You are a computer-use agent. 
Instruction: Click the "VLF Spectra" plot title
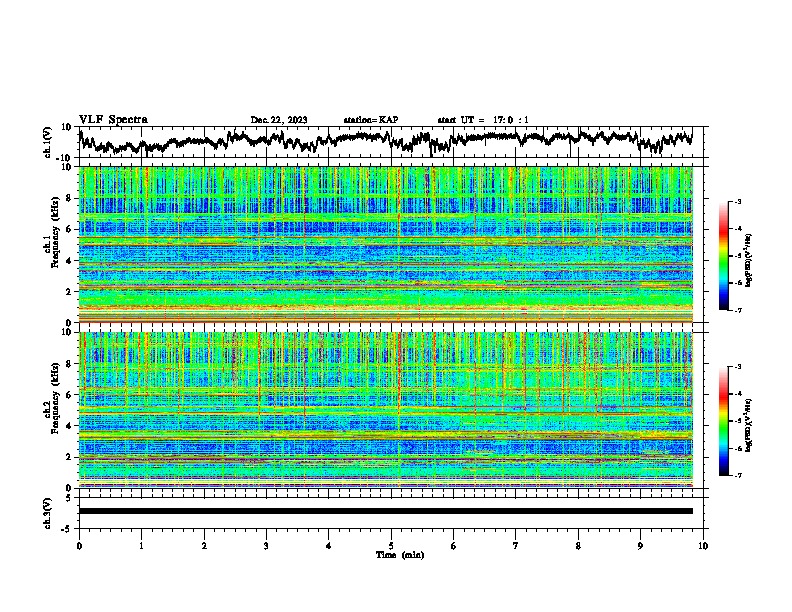[x=113, y=120]
